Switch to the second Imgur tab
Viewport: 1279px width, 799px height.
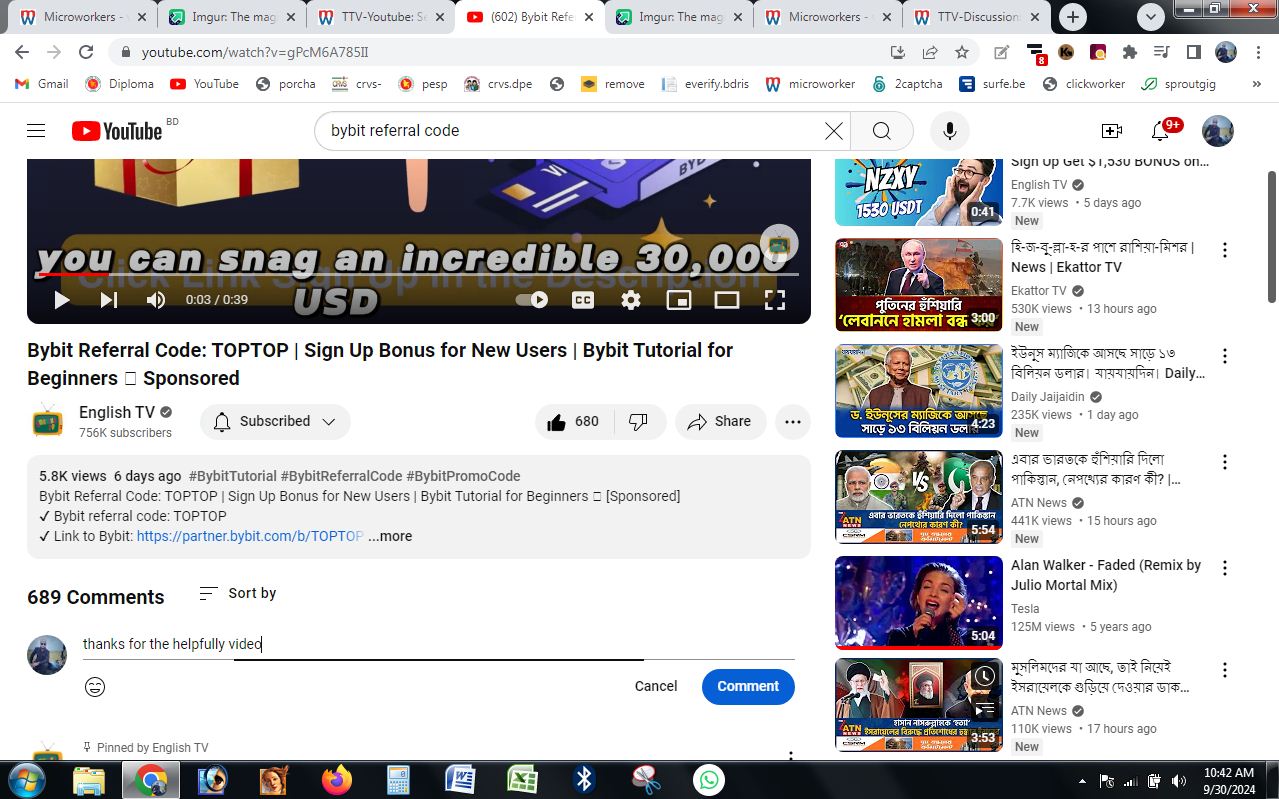[679, 17]
